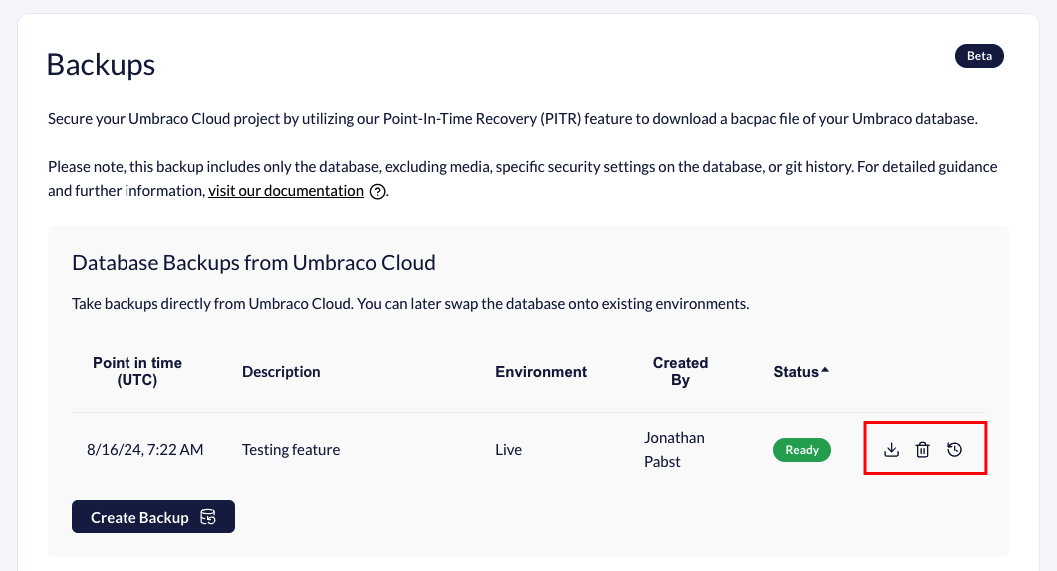Click the Point in time (UTC) column header

tap(138, 371)
